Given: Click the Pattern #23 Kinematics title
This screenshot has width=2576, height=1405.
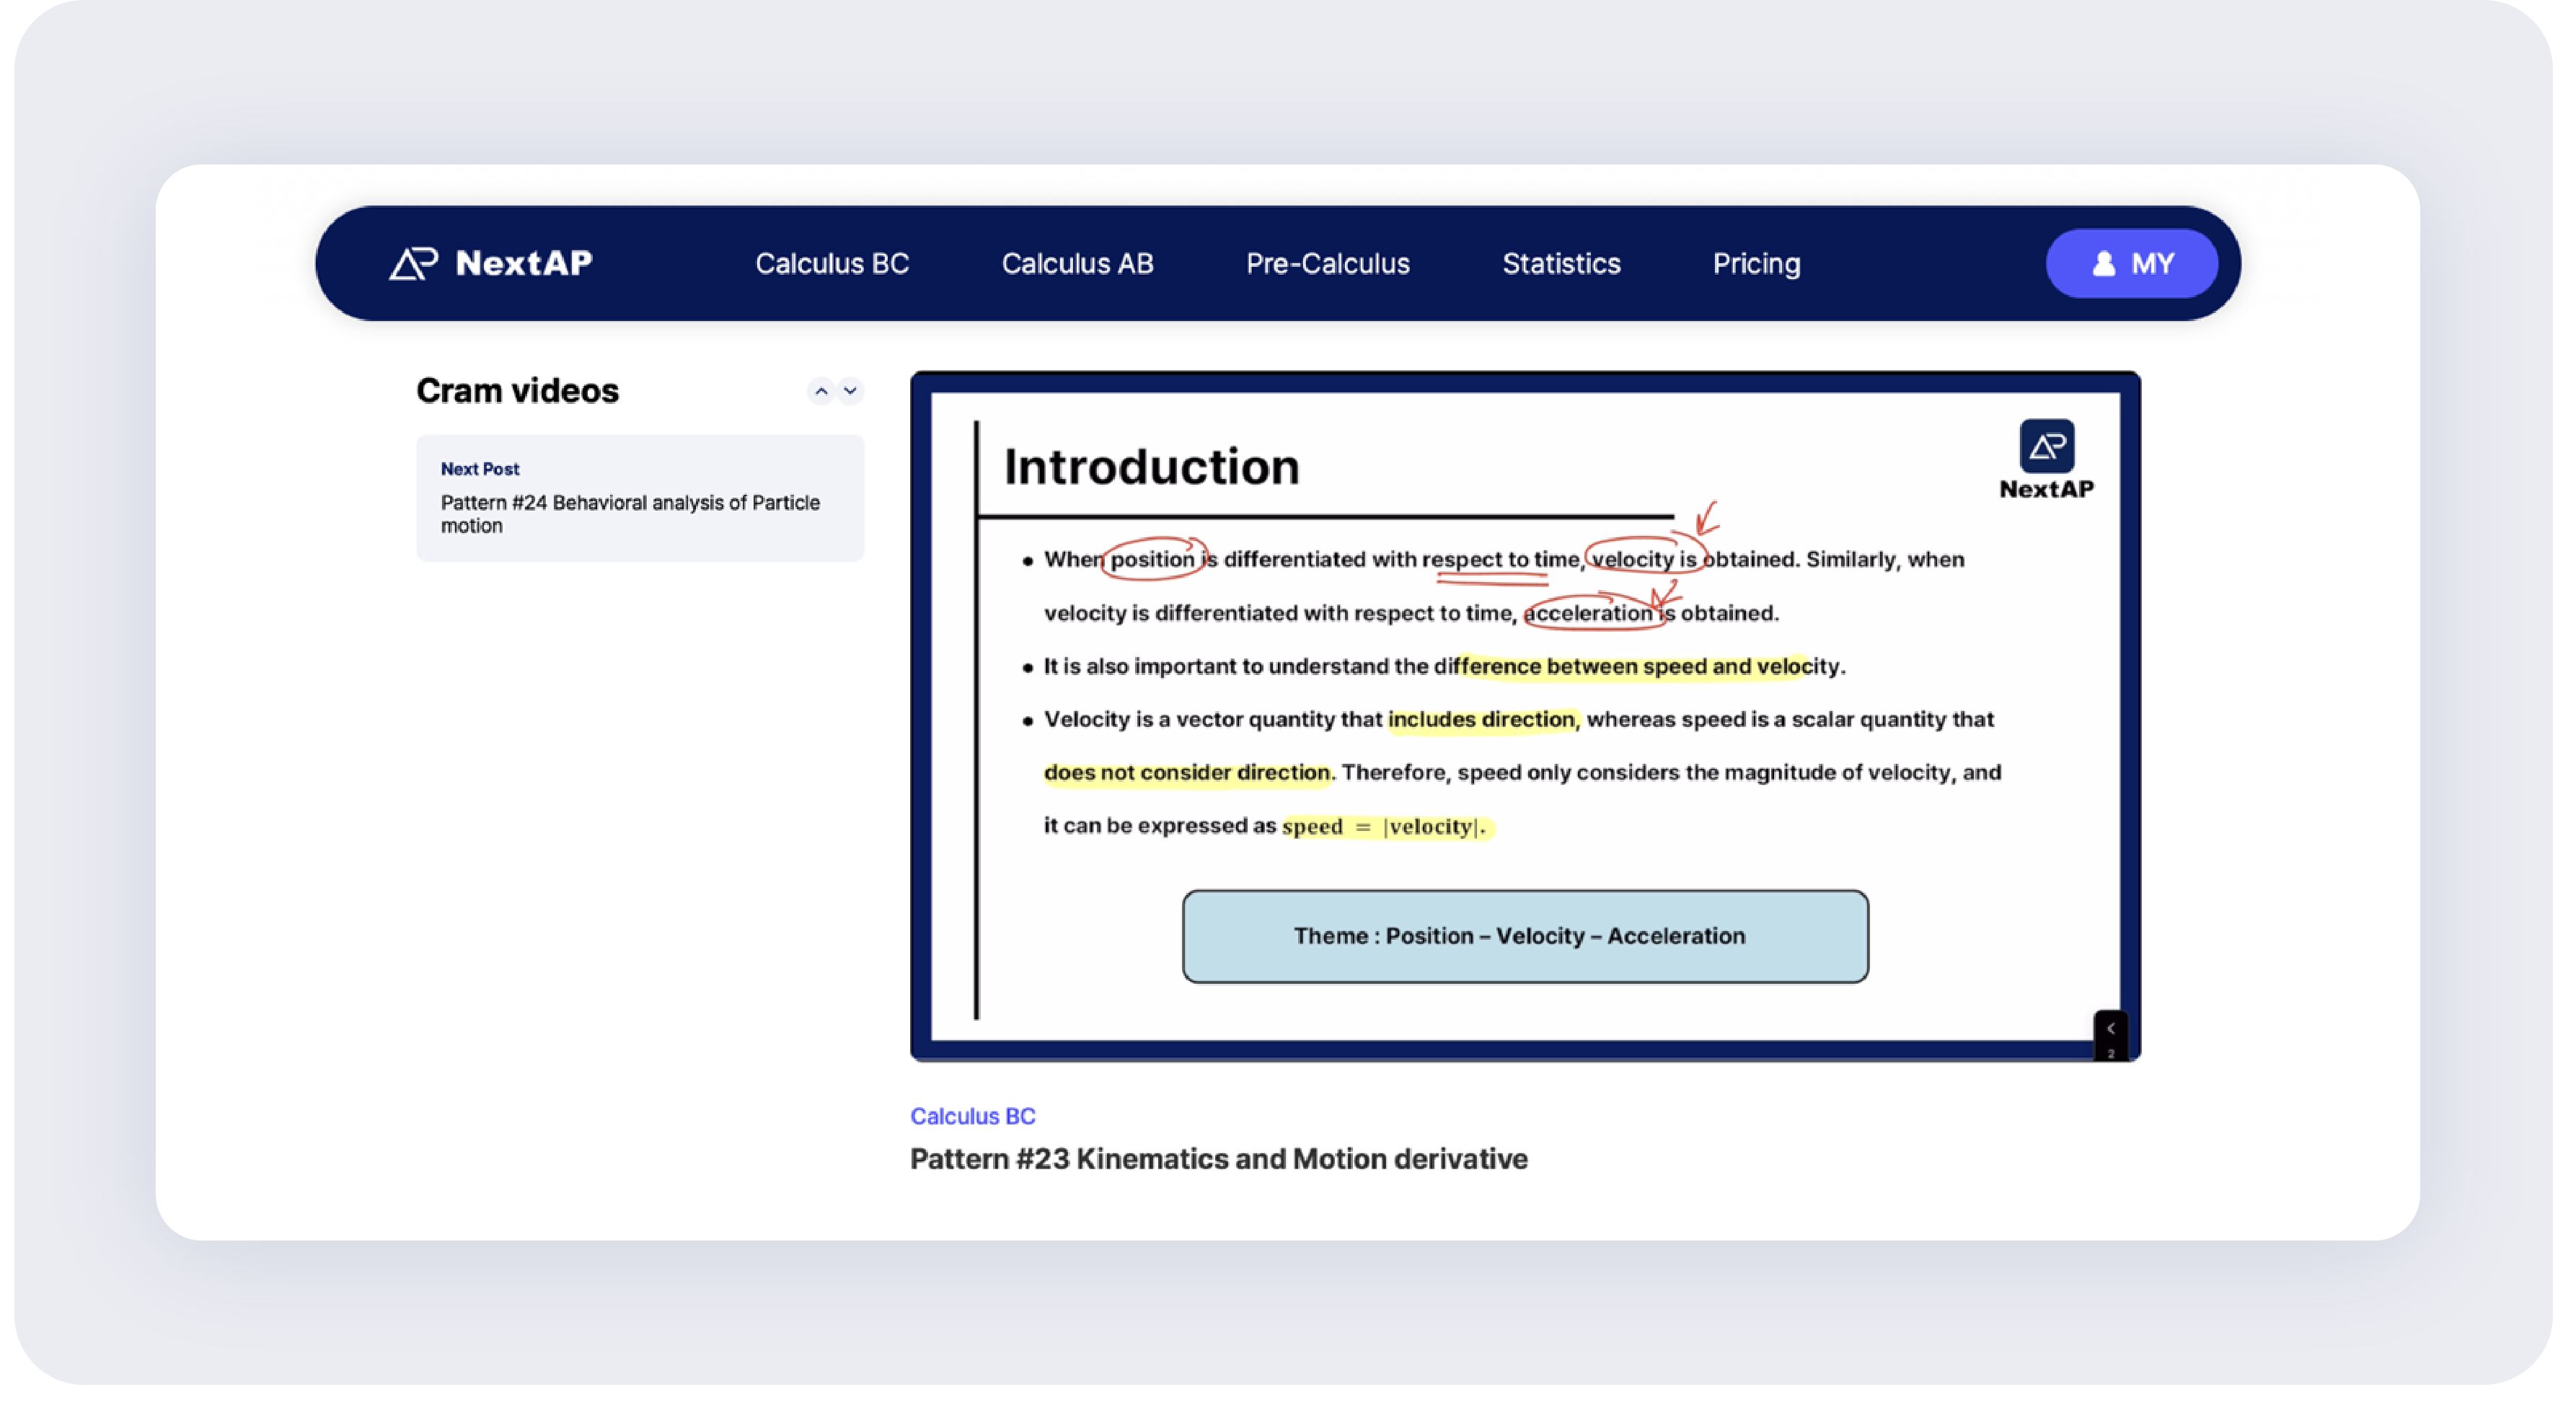Looking at the screenshot, I should click(1218, 1159).
